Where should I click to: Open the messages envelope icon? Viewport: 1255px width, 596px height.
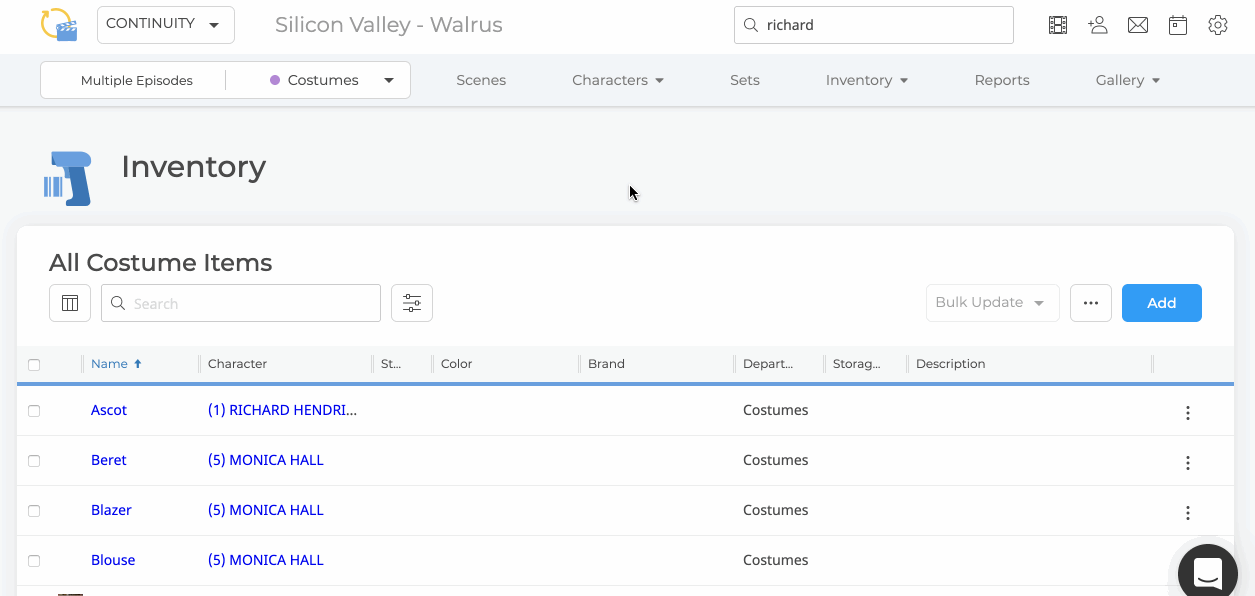(1137, 24)
